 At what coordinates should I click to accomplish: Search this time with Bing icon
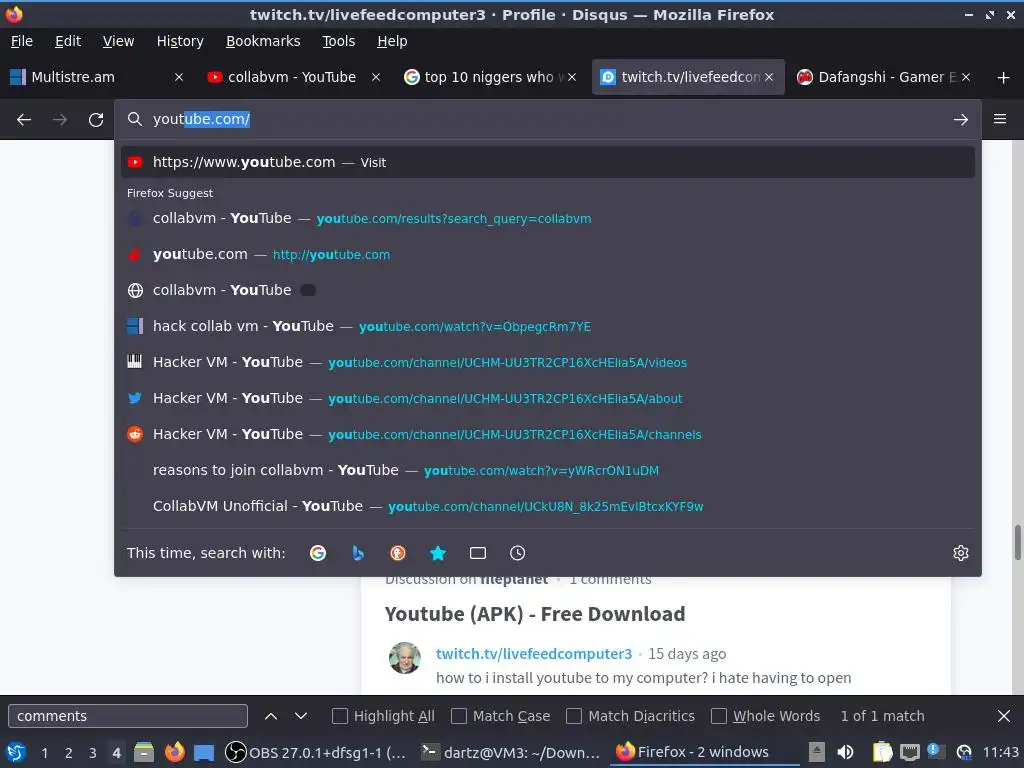(x=358, y=553)
